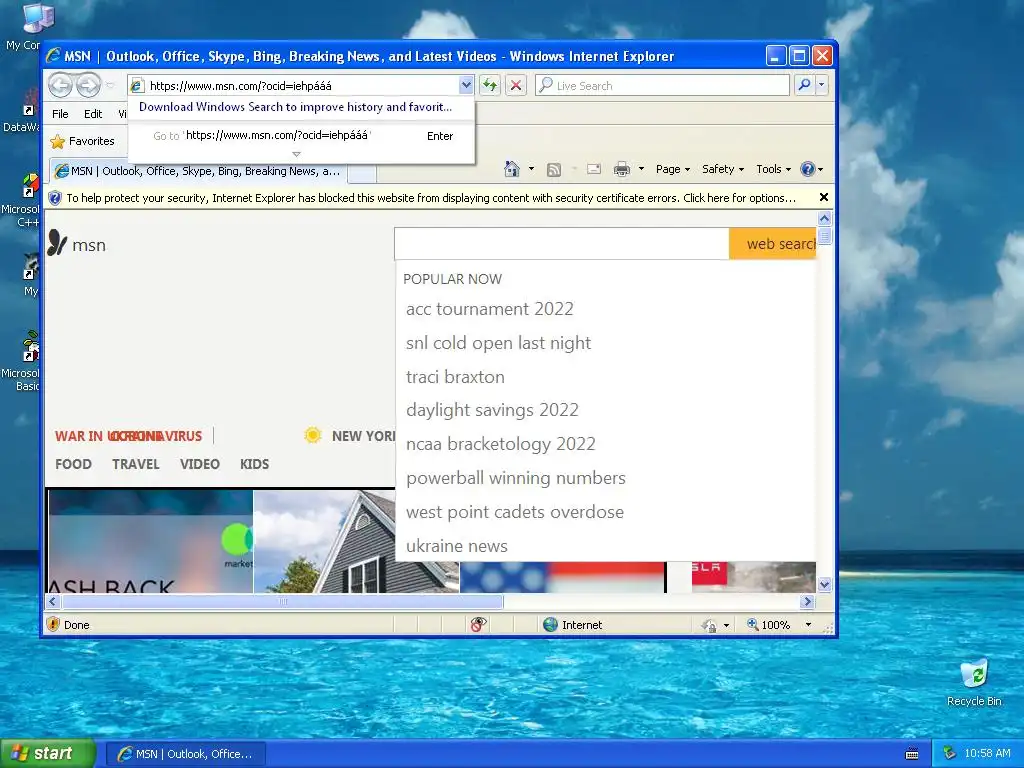The image size is (1024, 768).
Task: Click Download Windows Search suggestion link
Action: [295, 107]
